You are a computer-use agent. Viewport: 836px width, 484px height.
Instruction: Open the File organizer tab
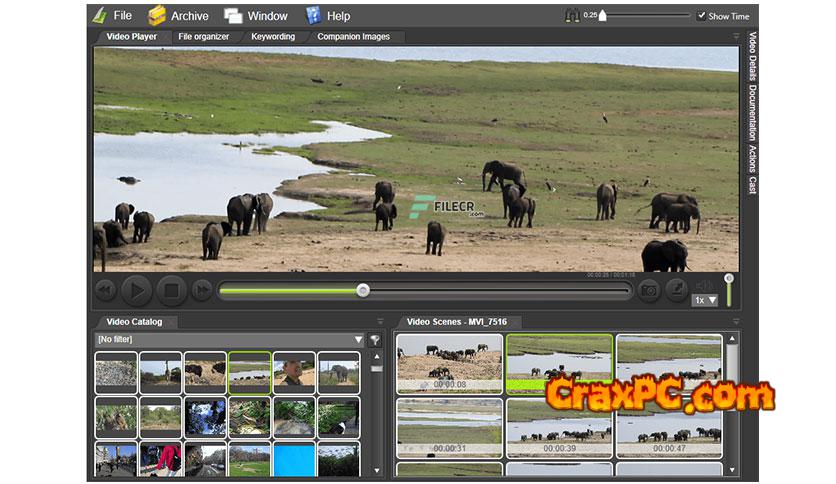(x=203, y=37)
